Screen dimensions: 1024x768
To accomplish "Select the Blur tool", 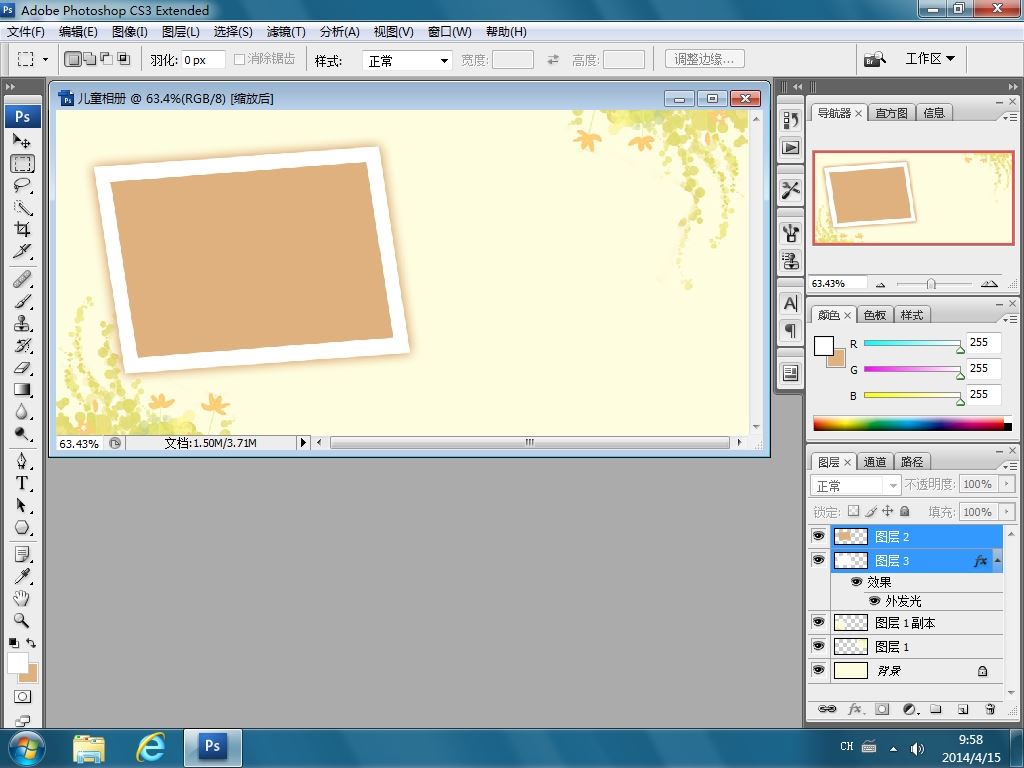I will click(22, 411).
